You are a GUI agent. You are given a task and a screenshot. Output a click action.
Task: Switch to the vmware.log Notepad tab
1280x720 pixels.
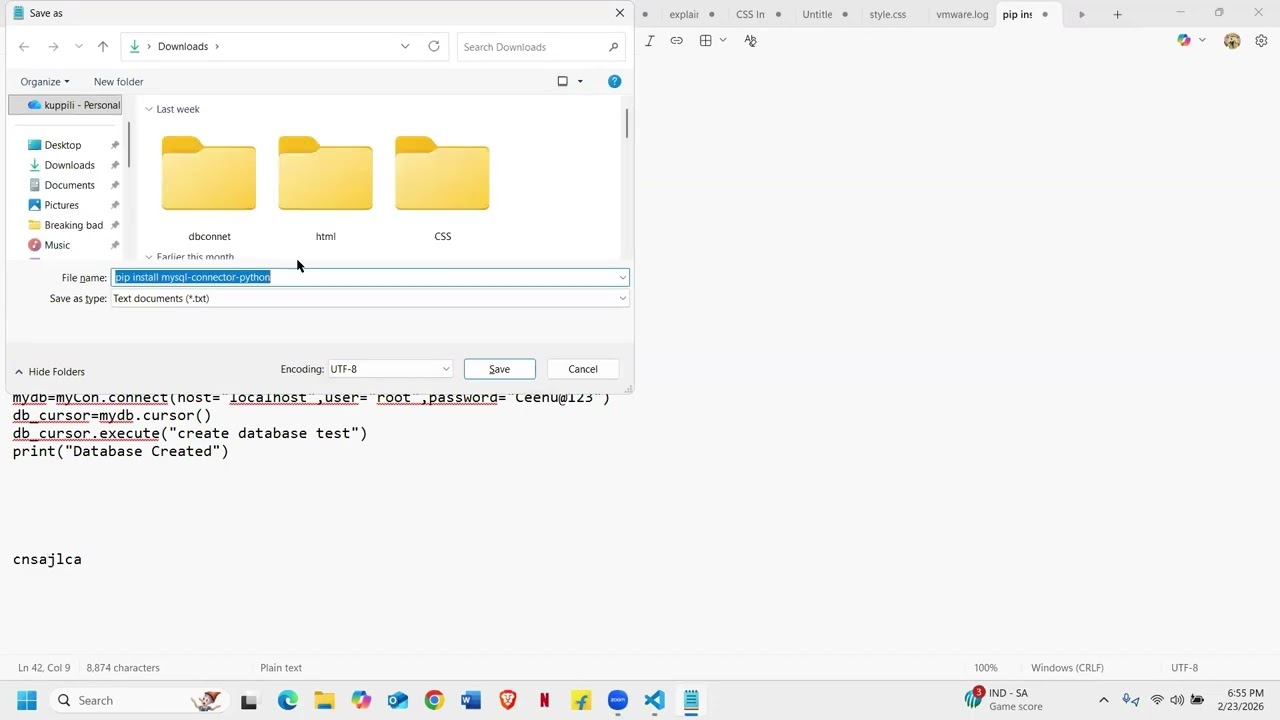click(x=962, y=15)
